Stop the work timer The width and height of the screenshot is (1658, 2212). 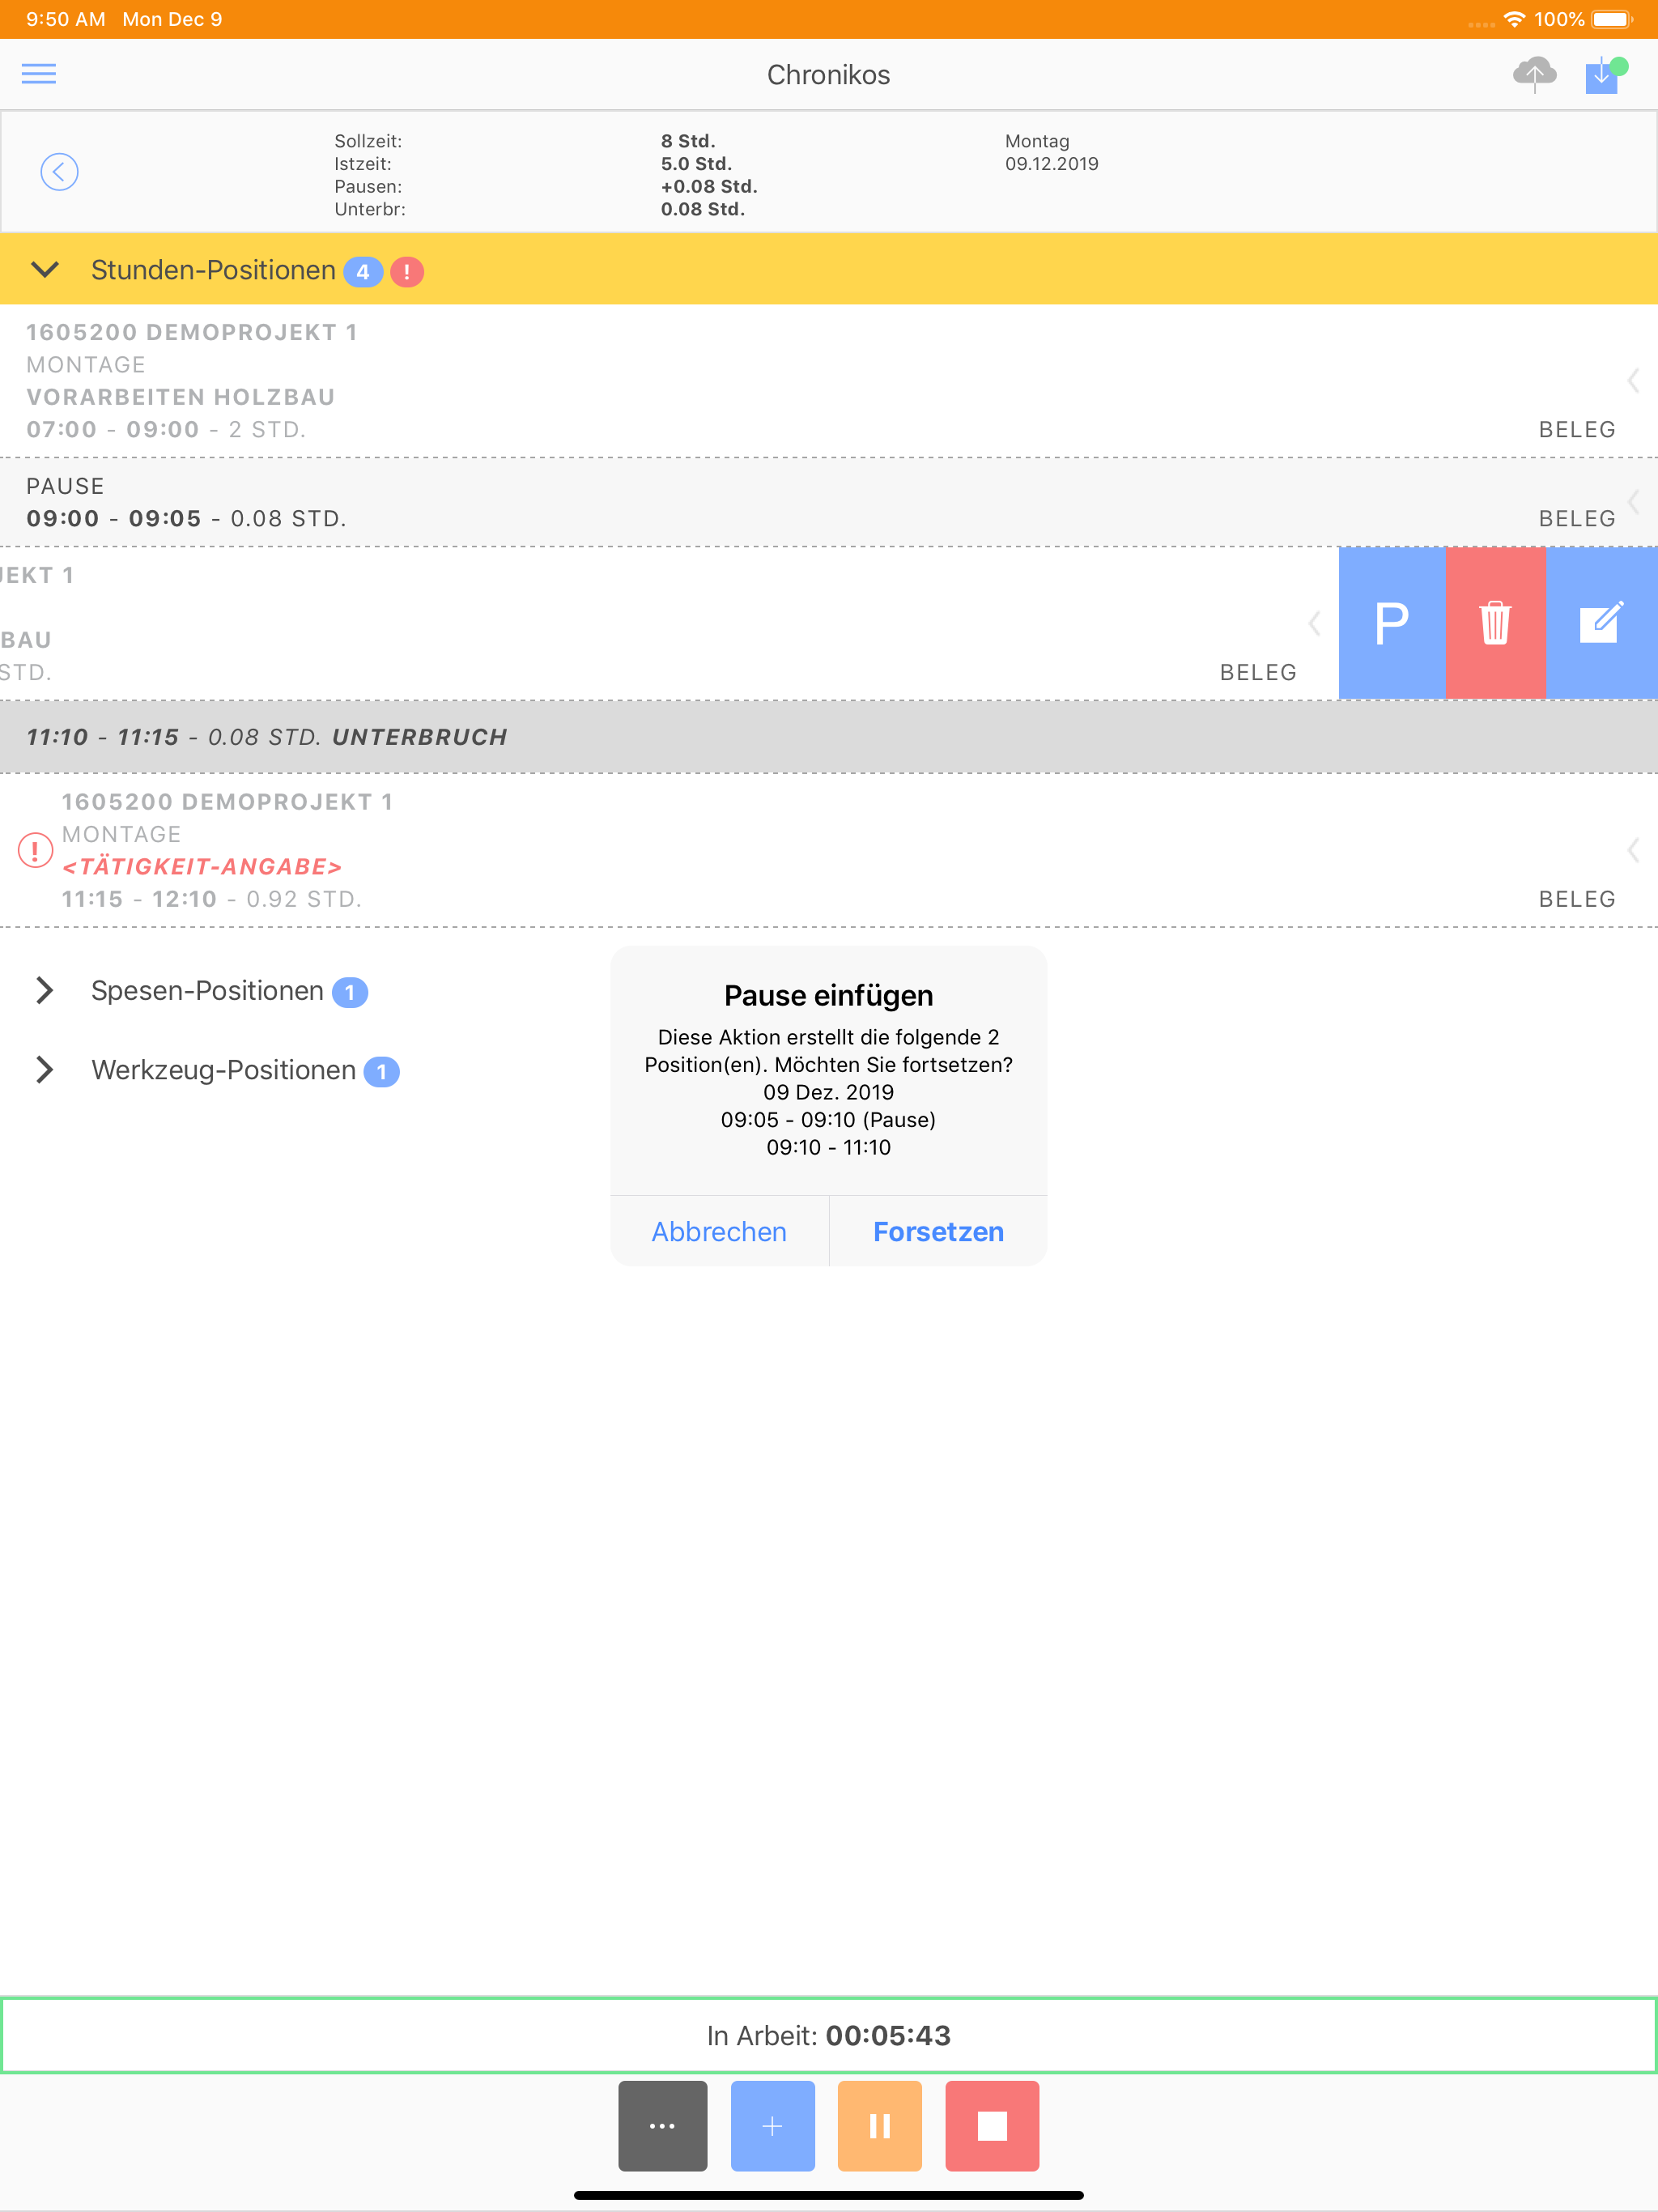992,2125
